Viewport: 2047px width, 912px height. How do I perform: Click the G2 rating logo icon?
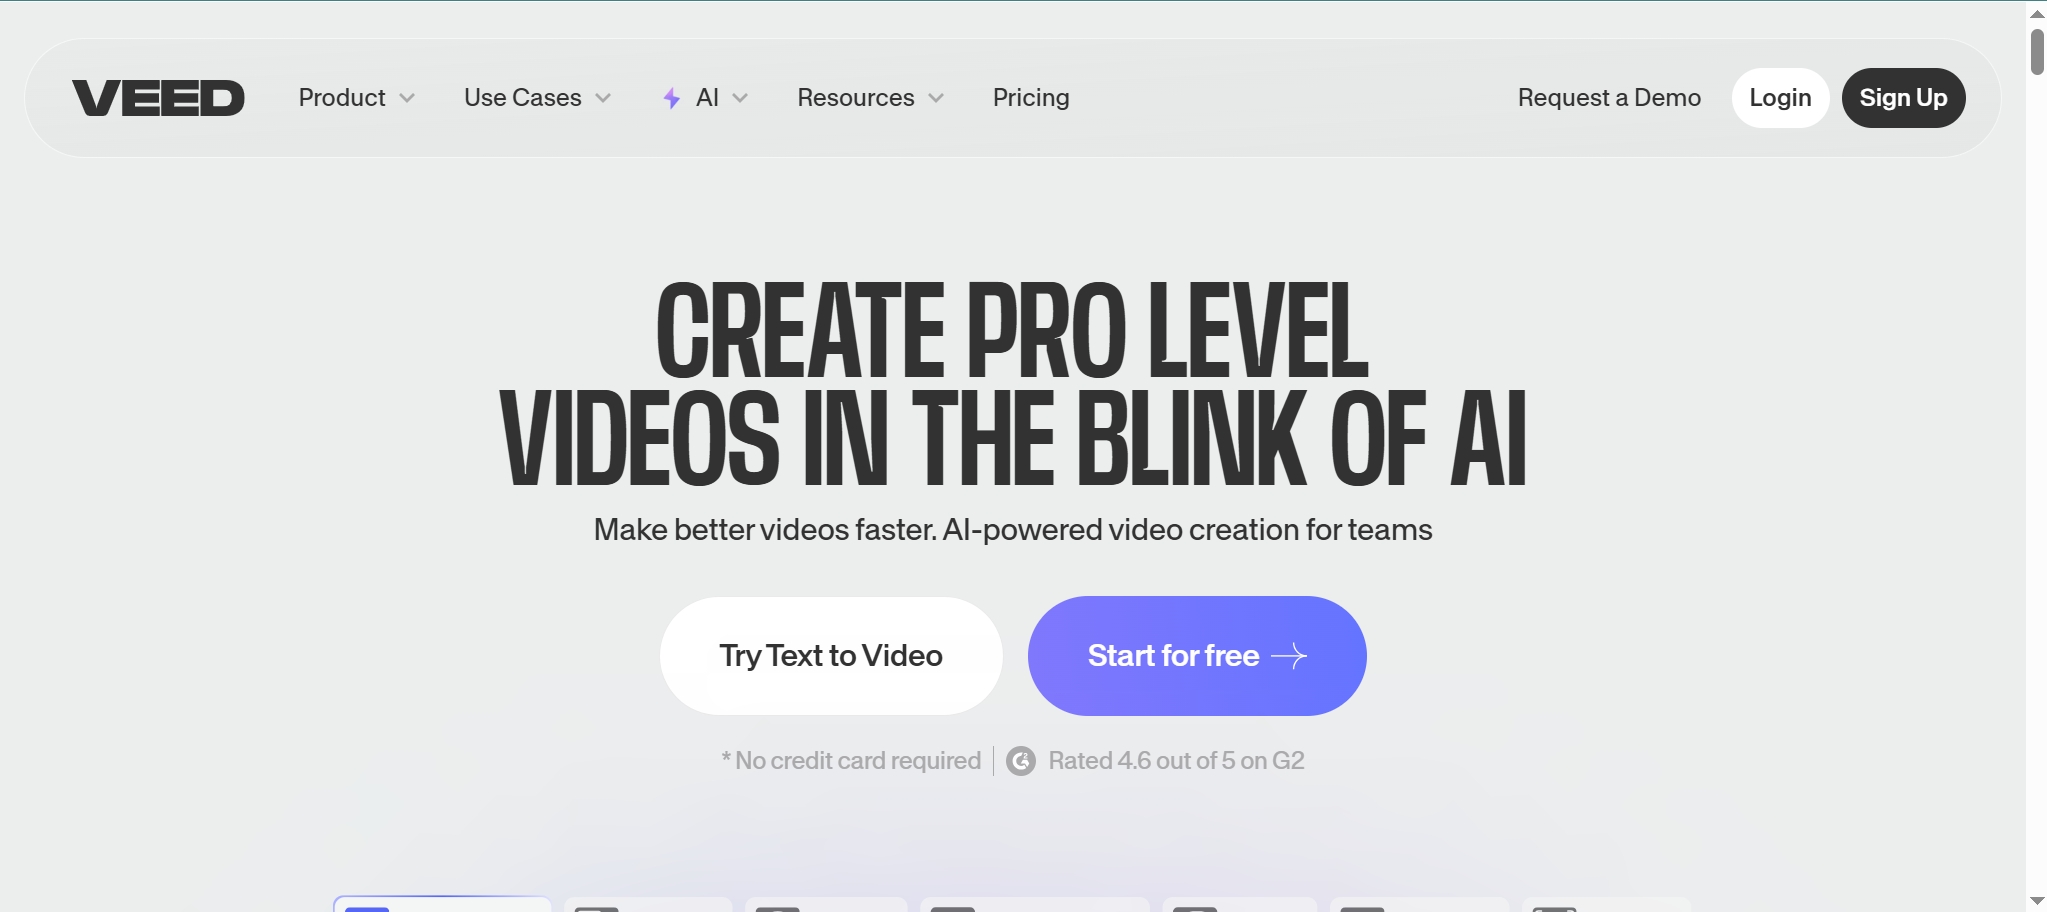pos(1020,761)
